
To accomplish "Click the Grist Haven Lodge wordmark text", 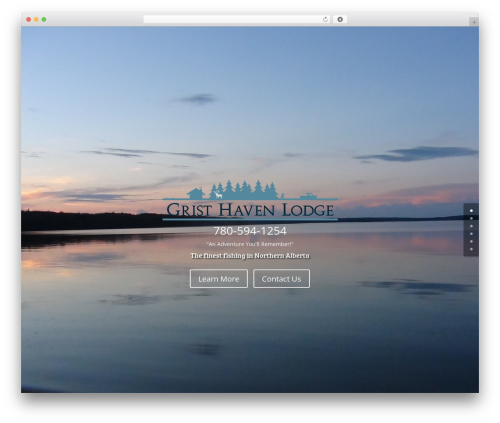I will [x=250, y=210].
